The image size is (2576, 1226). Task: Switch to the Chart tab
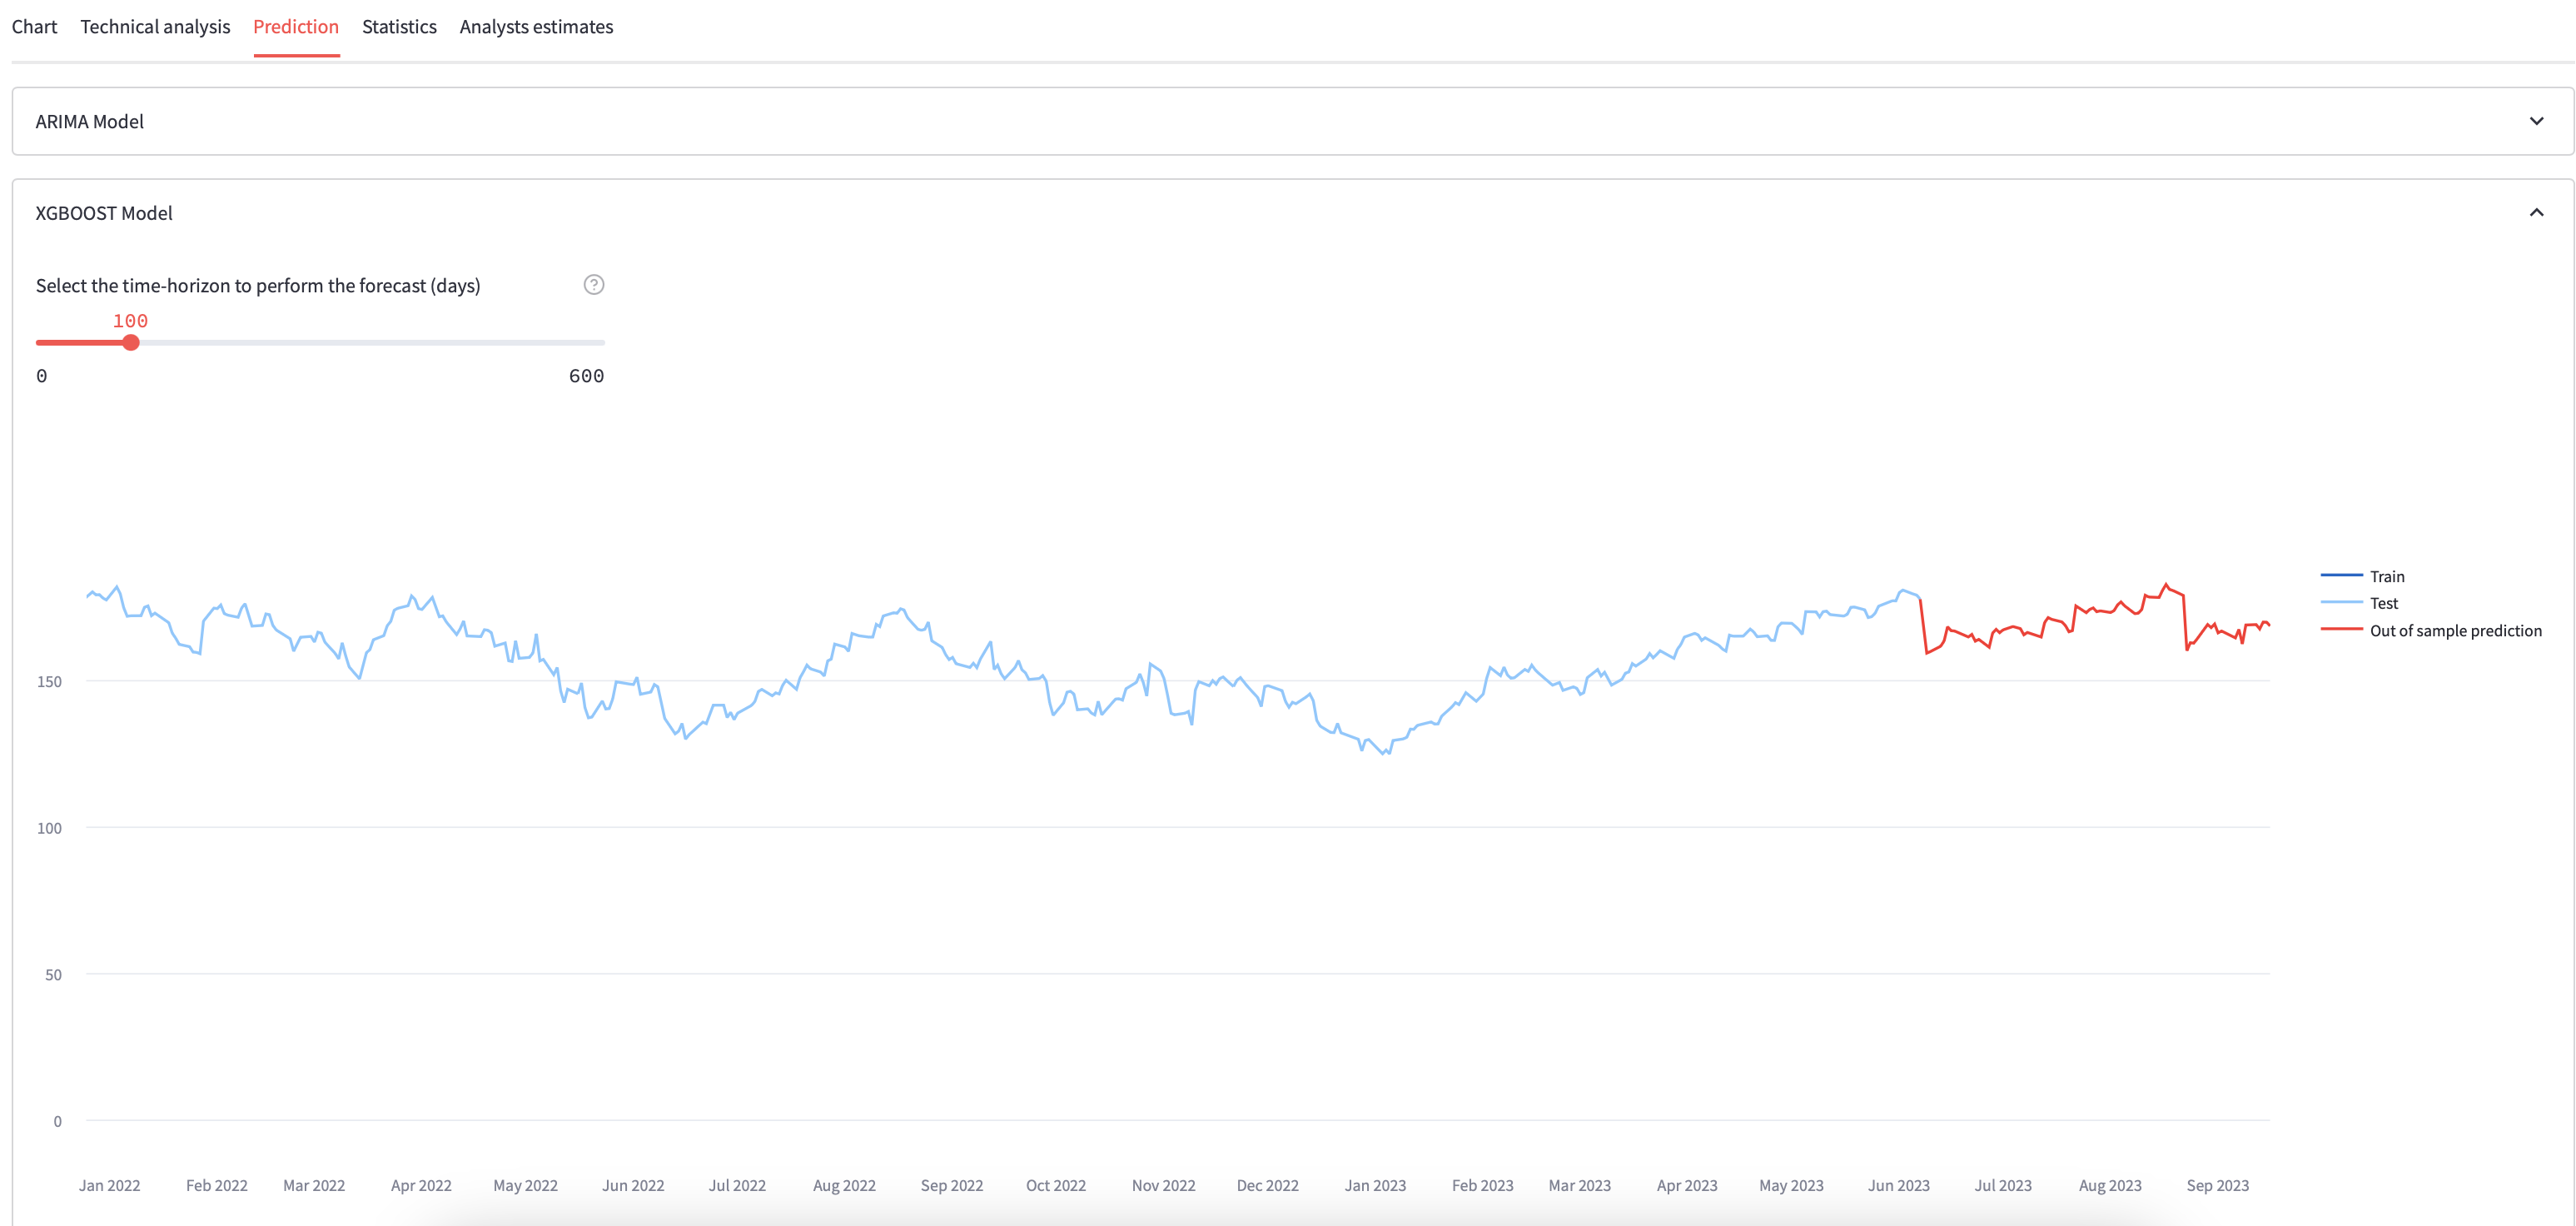(x=33, y=27)
